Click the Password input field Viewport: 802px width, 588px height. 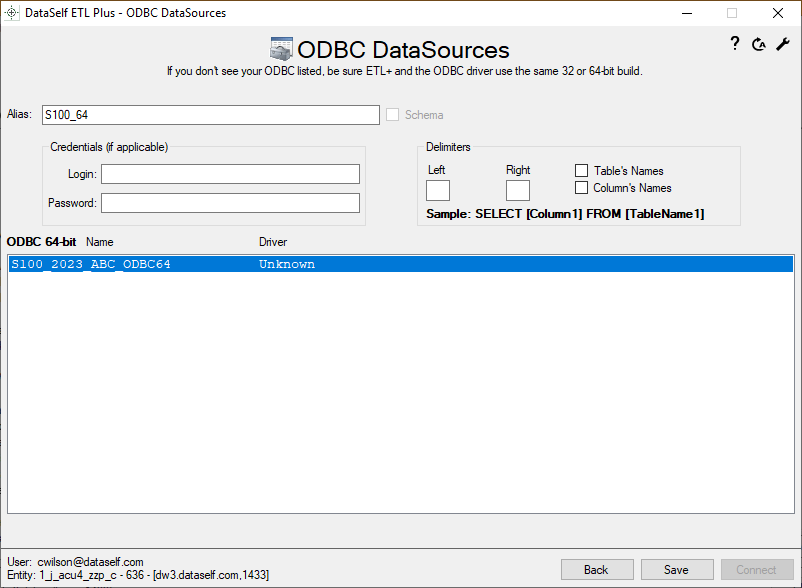[230, 203]
